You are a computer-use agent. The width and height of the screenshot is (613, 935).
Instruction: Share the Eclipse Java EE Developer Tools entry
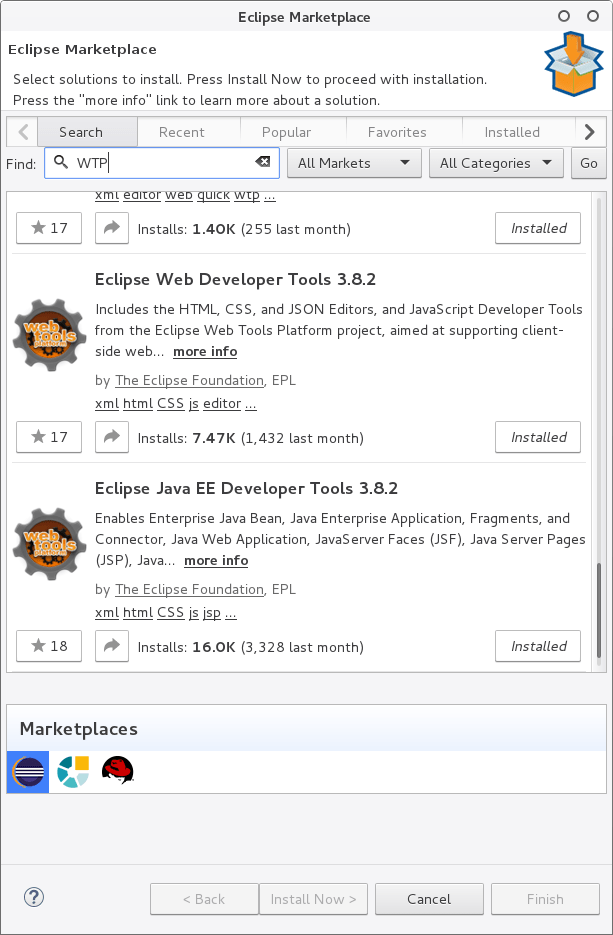tap(112, 646)
